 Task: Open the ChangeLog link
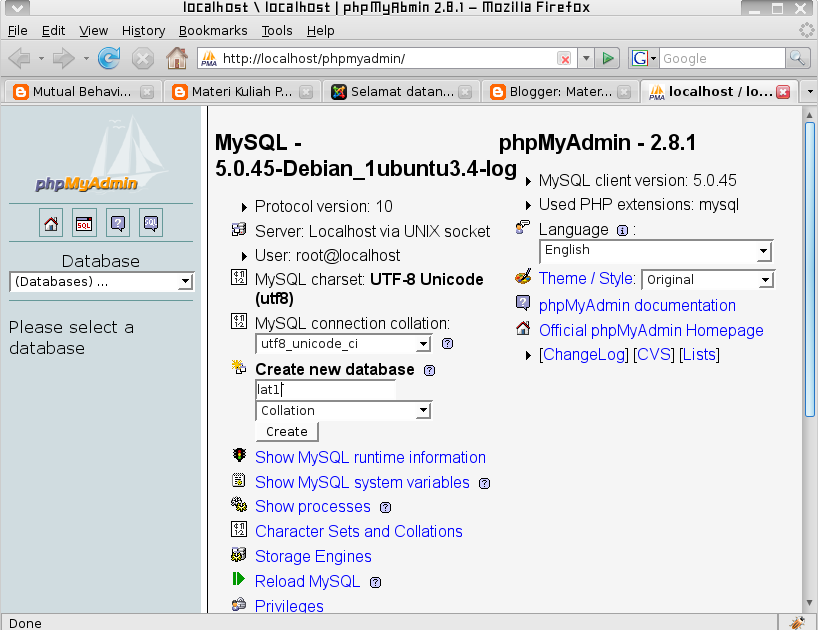coord(584,355)
